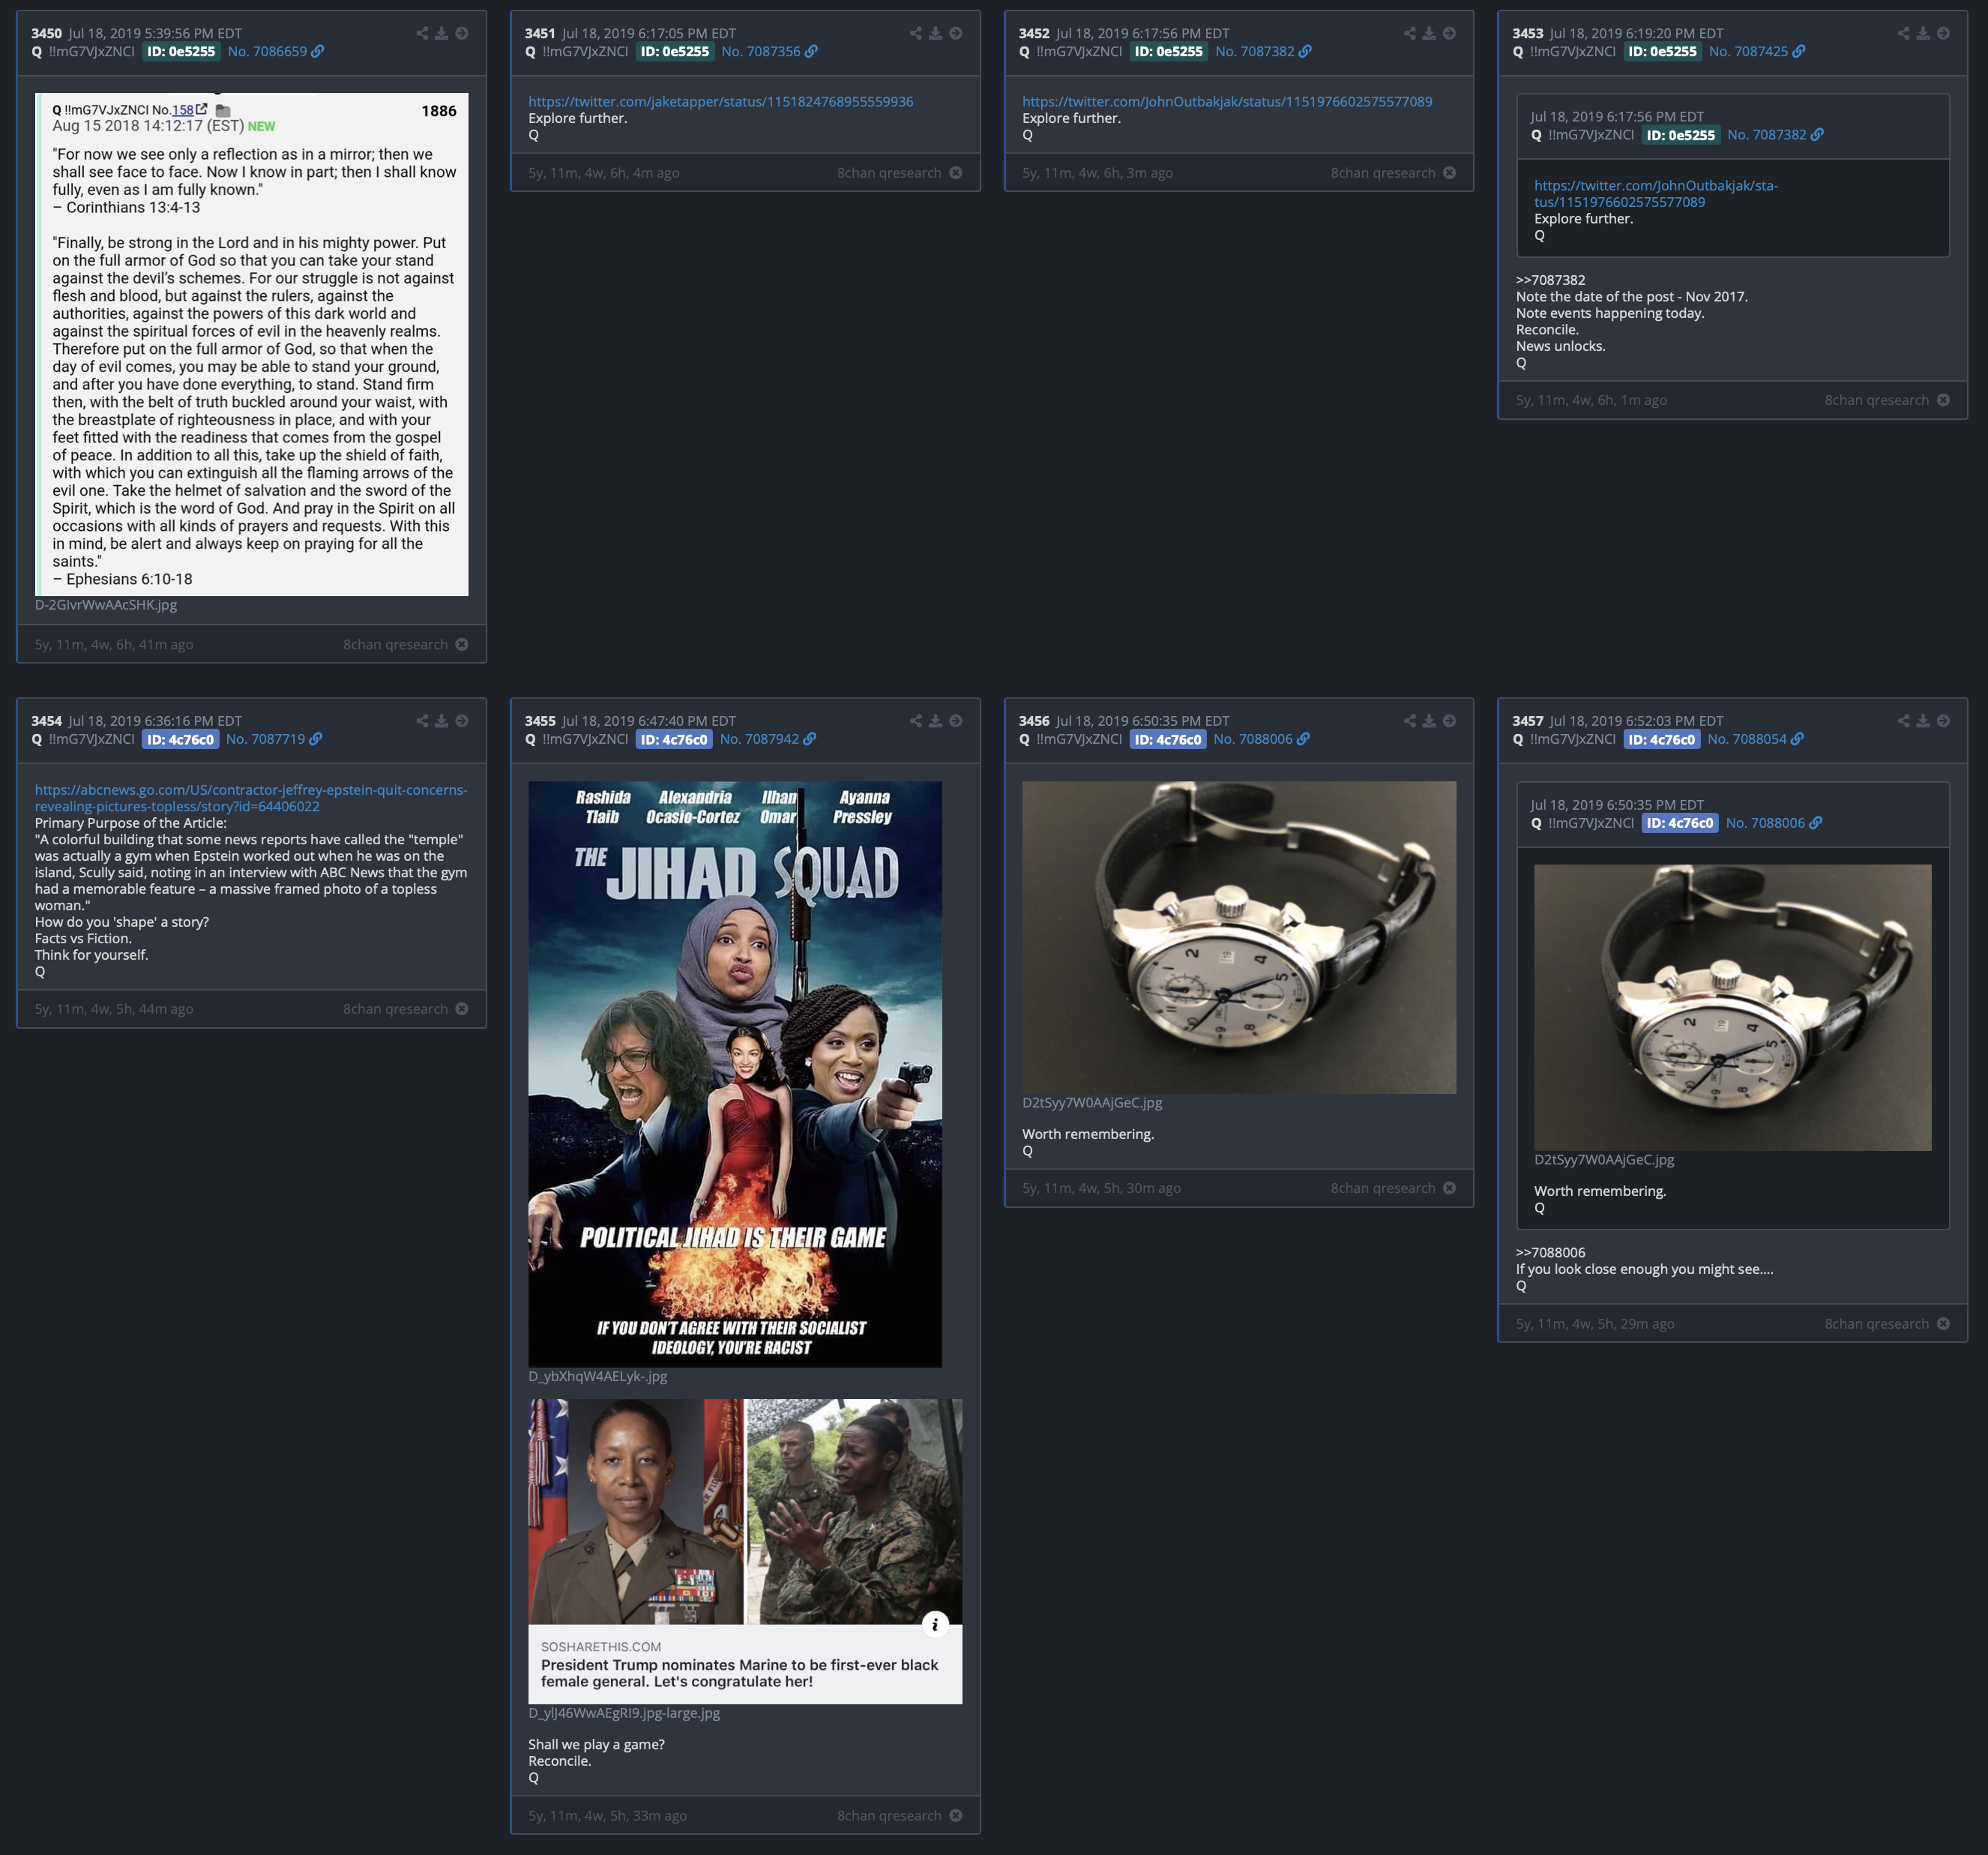Click arrow-circle icon on post 3454

[462, 721]
